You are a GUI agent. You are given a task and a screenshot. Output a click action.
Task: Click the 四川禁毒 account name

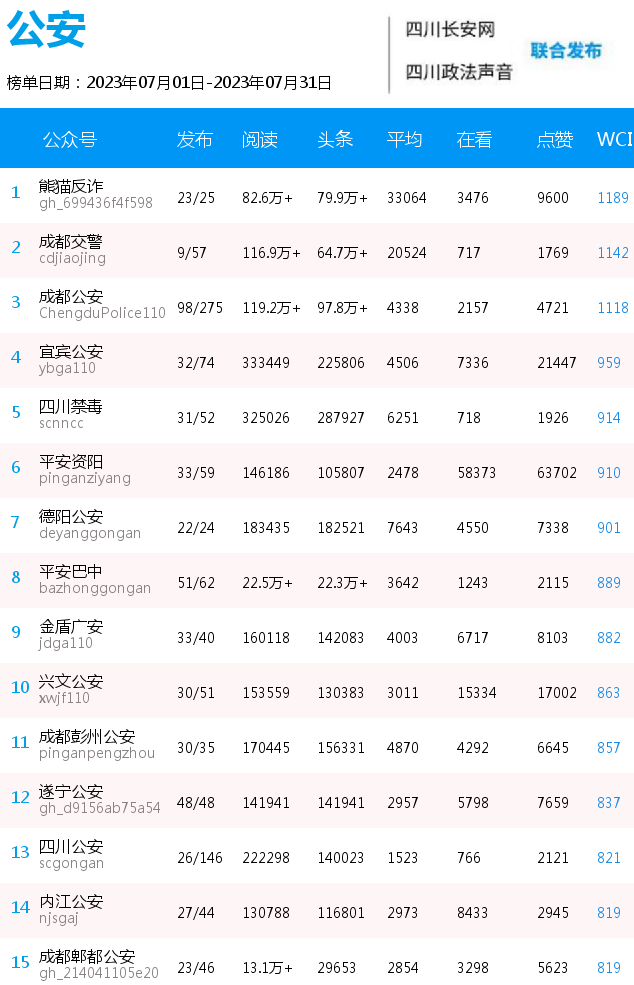(70, 406)
